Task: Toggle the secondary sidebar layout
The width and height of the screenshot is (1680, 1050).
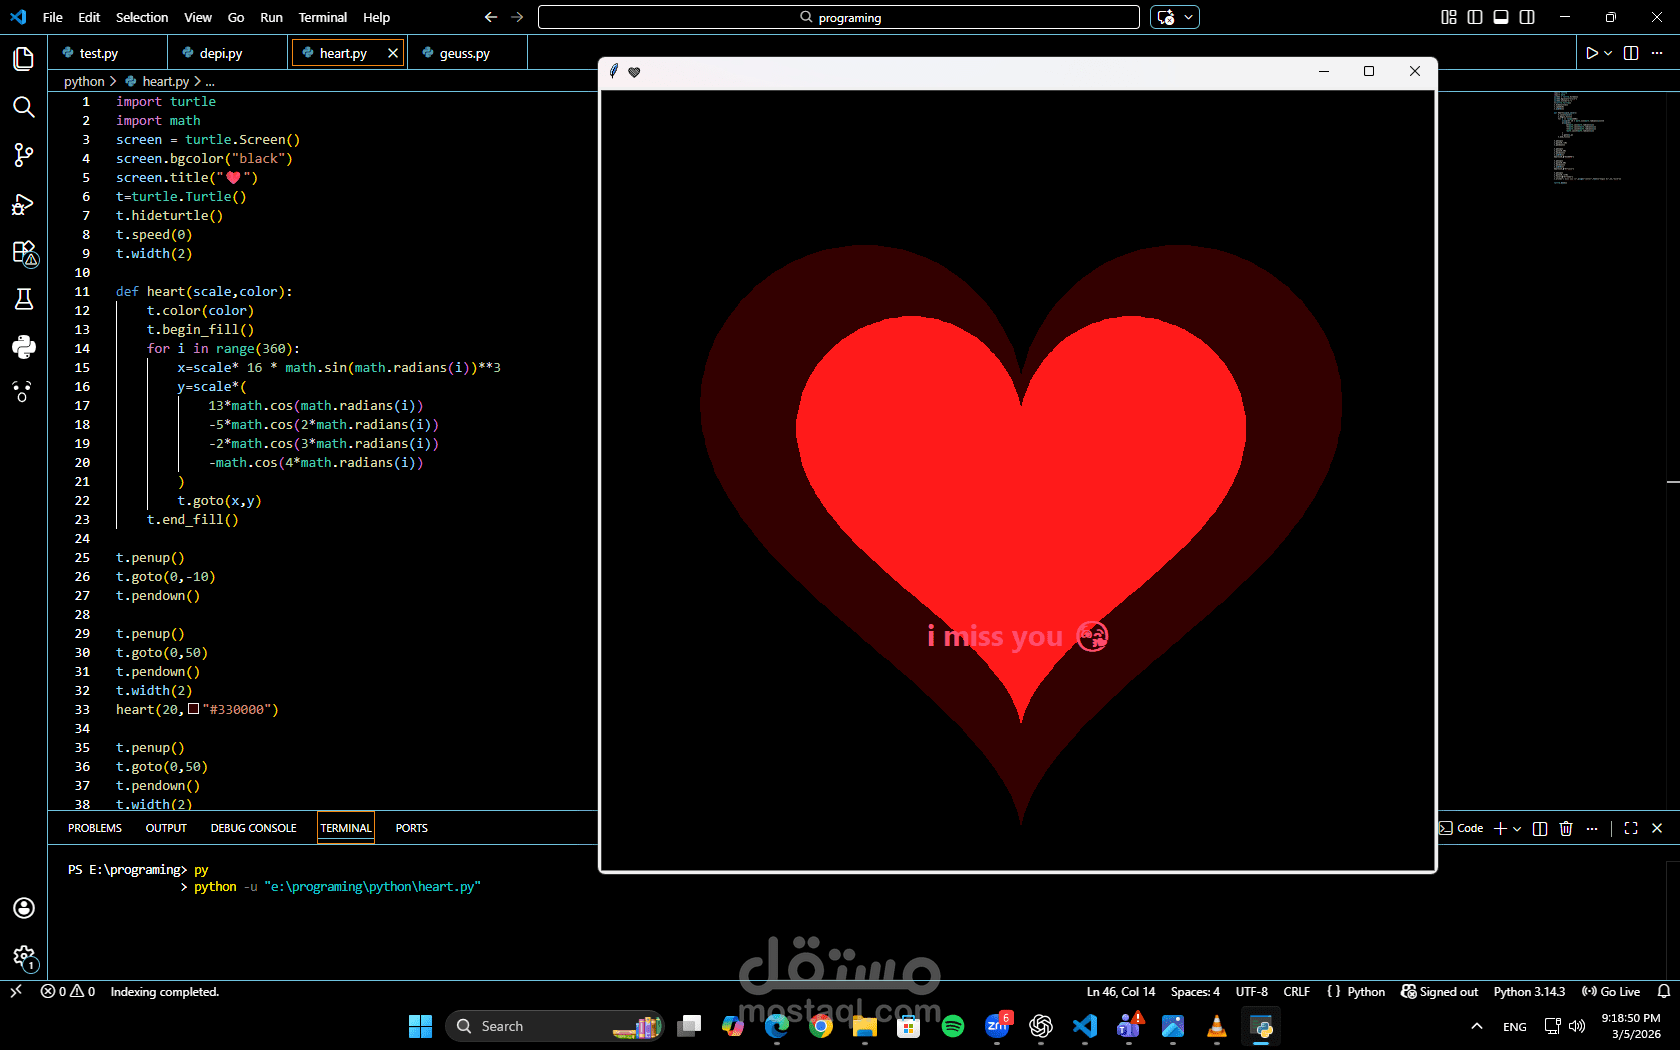Action: click(1526, 17)
